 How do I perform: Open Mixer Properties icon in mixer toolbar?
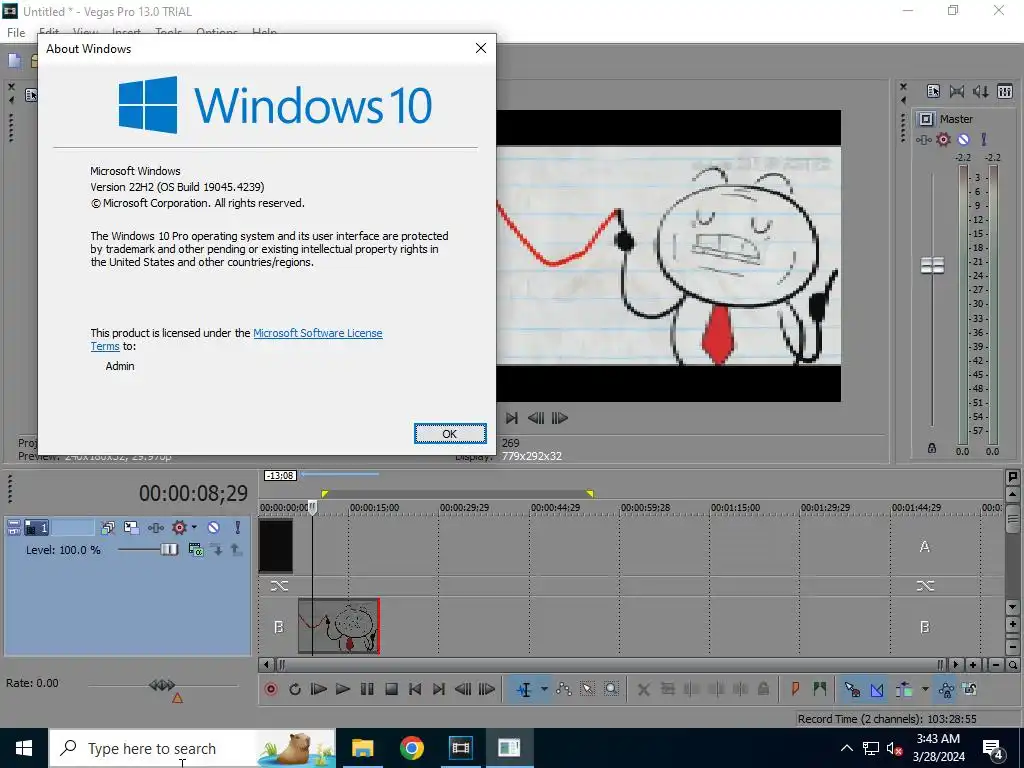[933, 91]
